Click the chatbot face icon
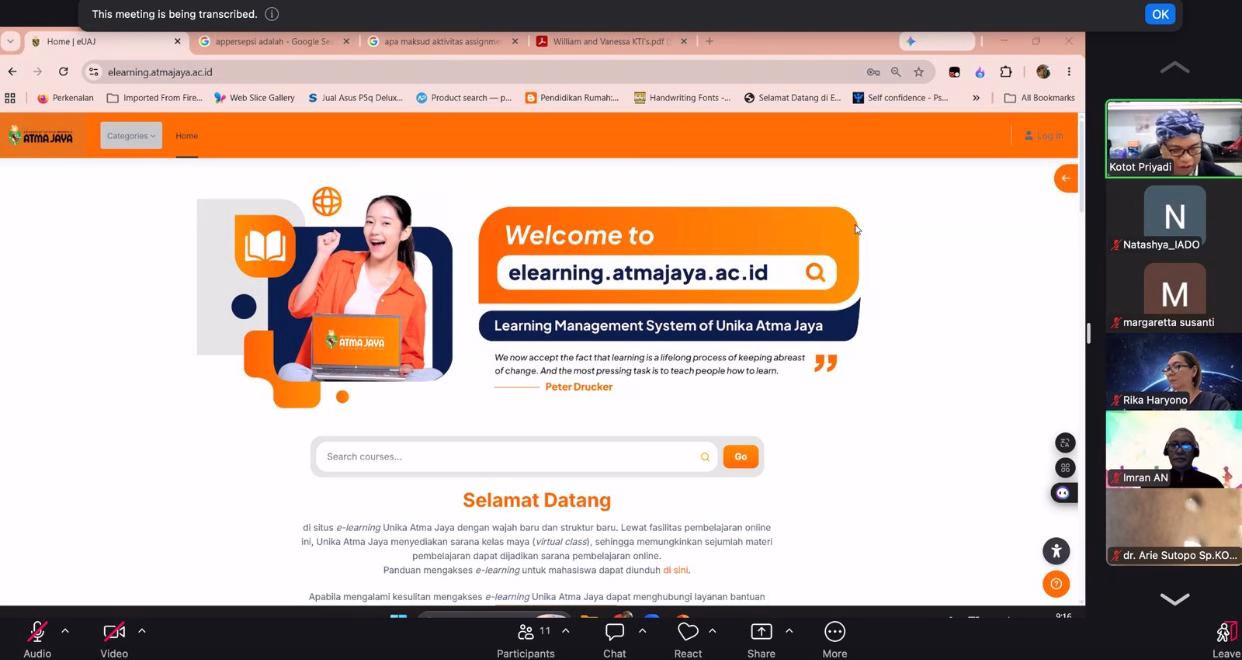The image size is (1242, 660). coord(1063,493)
